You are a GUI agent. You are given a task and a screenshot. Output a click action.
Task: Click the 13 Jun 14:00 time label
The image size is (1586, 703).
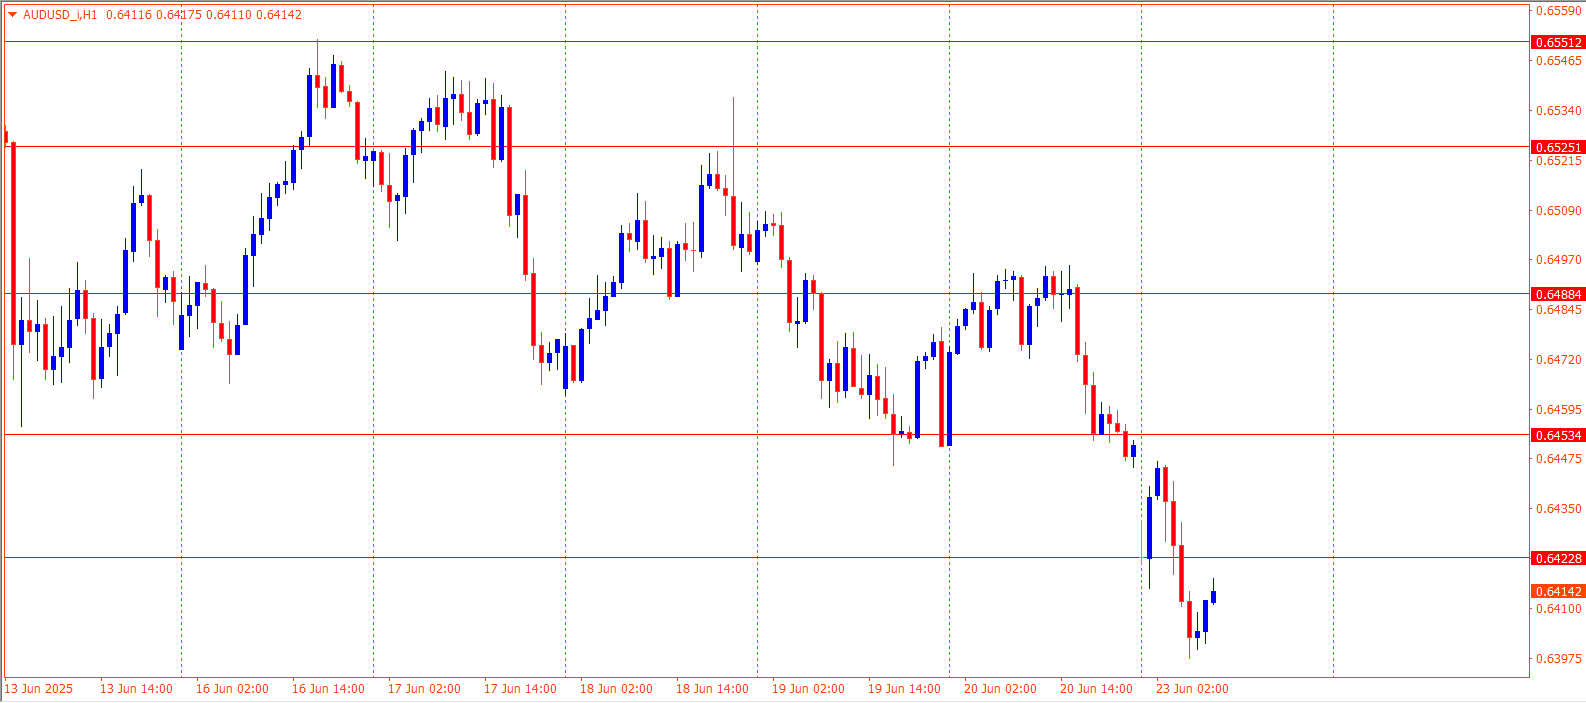click(x=136, y=689)
